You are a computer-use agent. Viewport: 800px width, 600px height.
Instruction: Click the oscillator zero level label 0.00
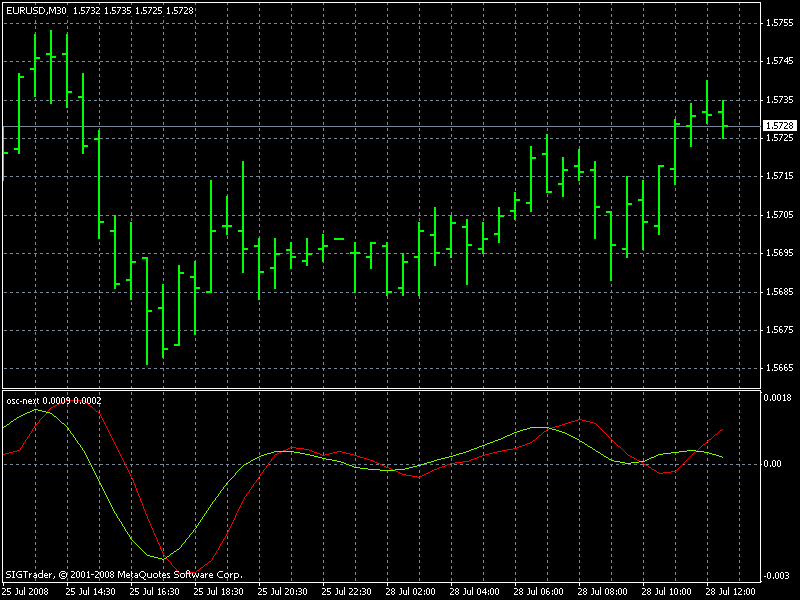point(773,464)
